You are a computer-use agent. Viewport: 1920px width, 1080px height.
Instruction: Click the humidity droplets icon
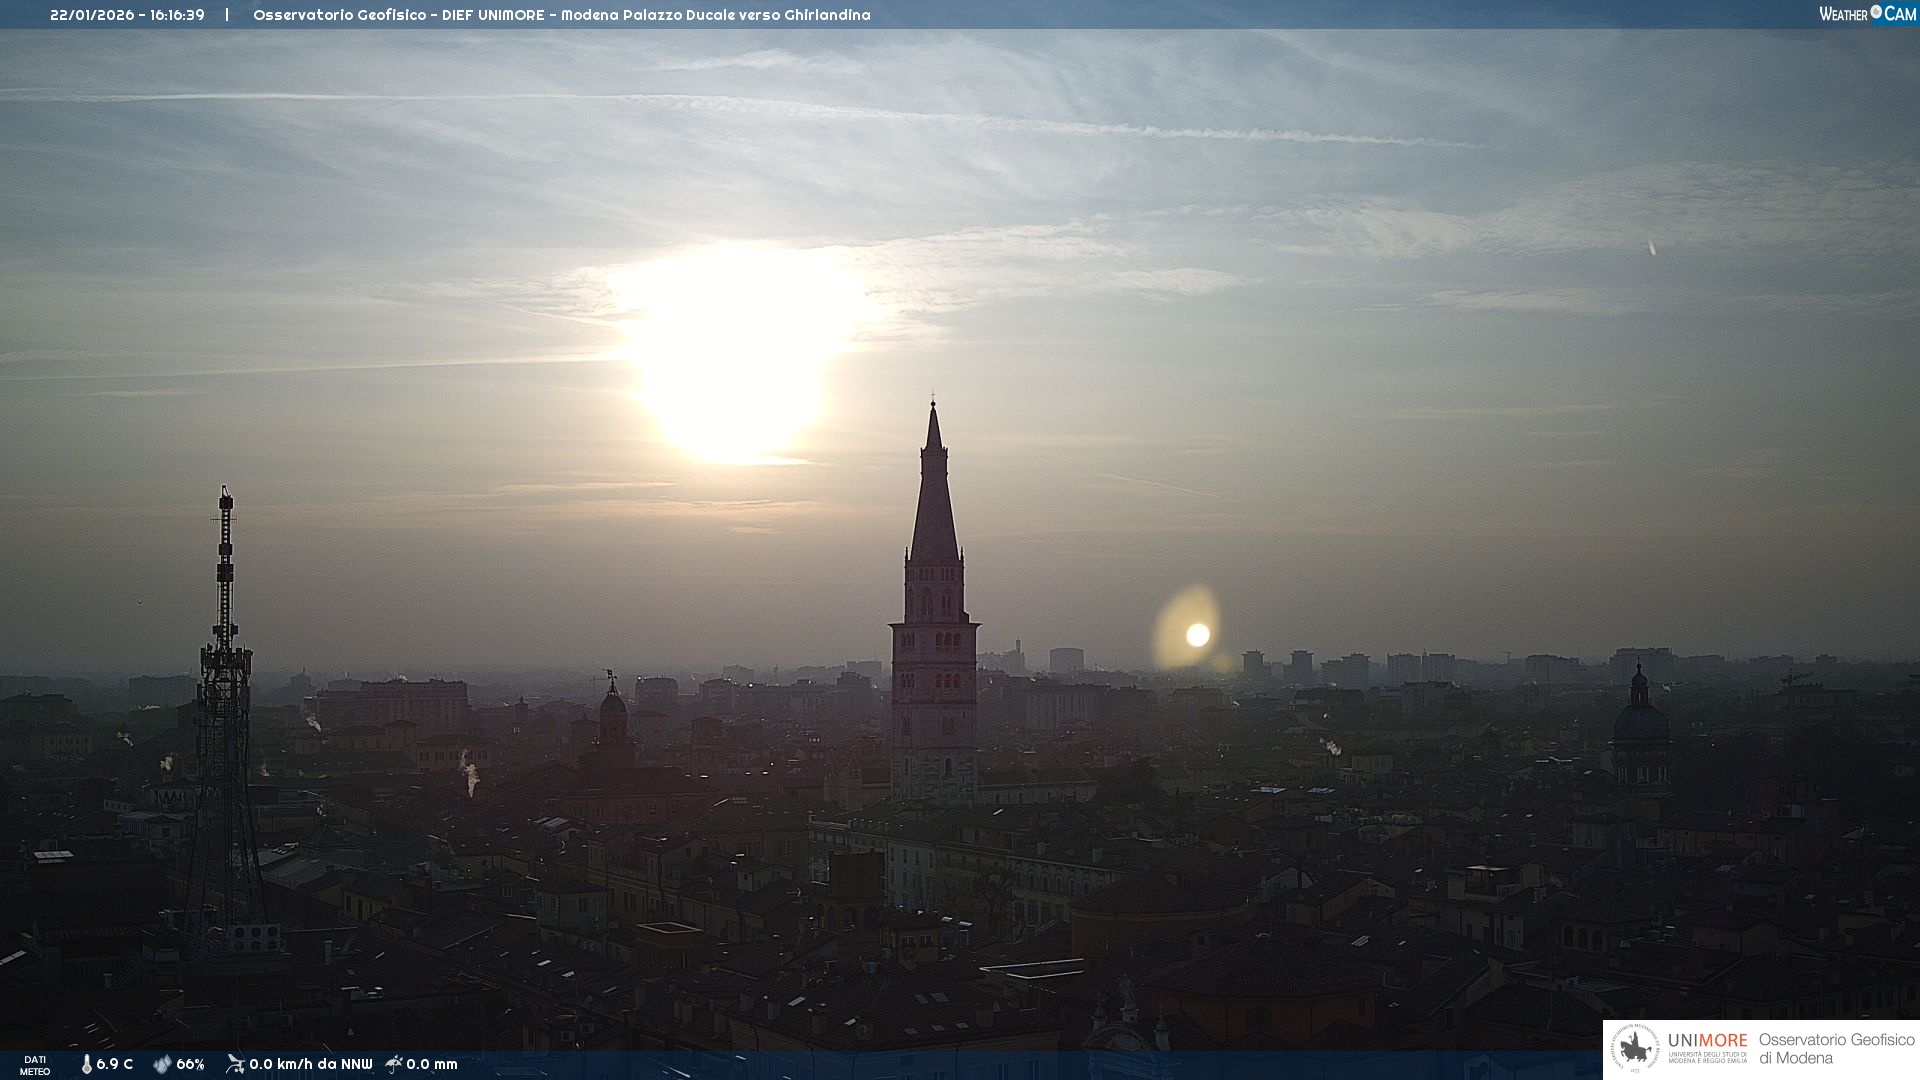point(162,1064)
